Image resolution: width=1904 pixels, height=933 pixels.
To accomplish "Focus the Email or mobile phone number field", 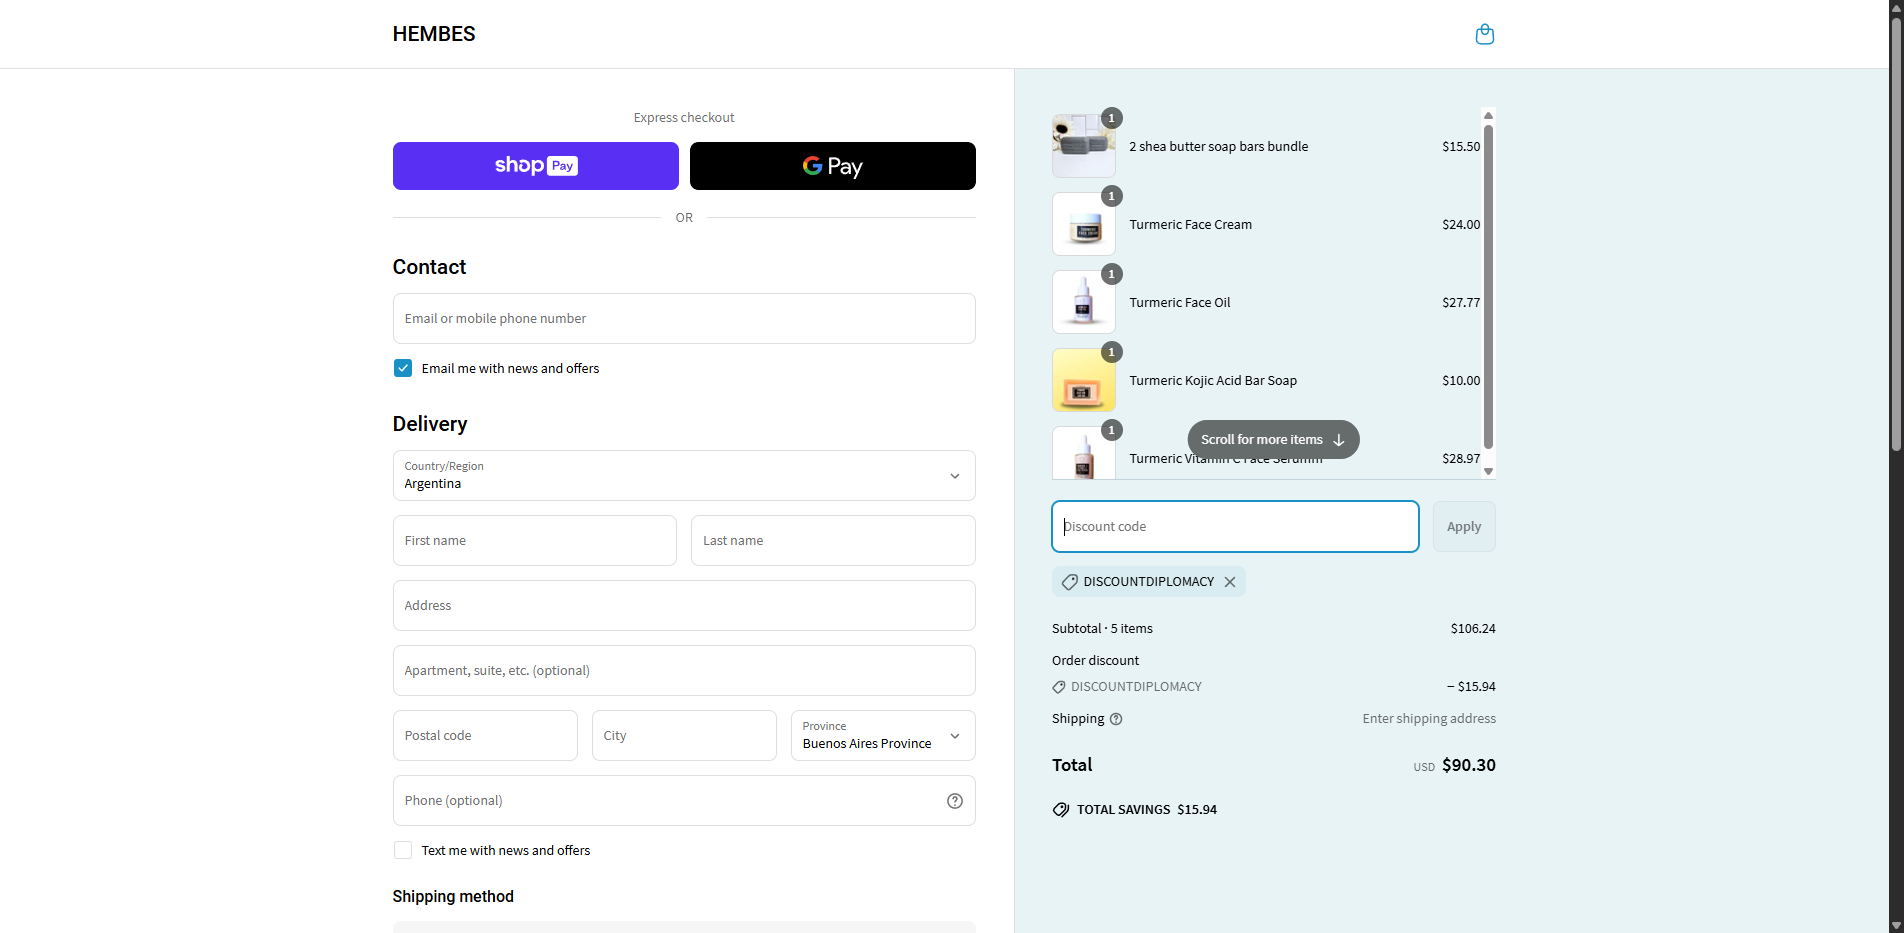I will point(684,319).
